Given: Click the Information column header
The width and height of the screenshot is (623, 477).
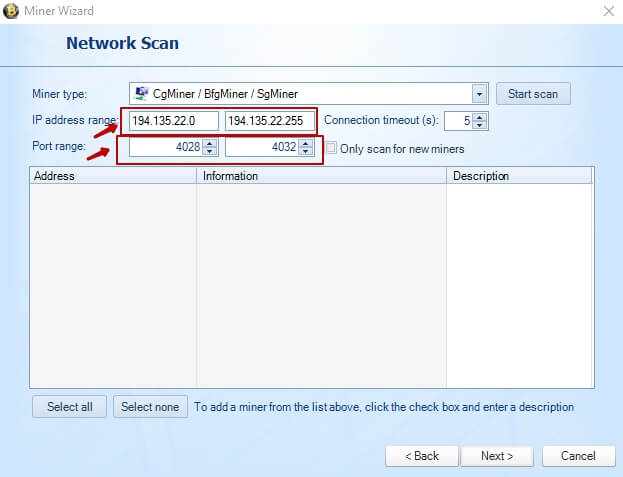Looking at the screenshot, I should (x=321, y=176).
